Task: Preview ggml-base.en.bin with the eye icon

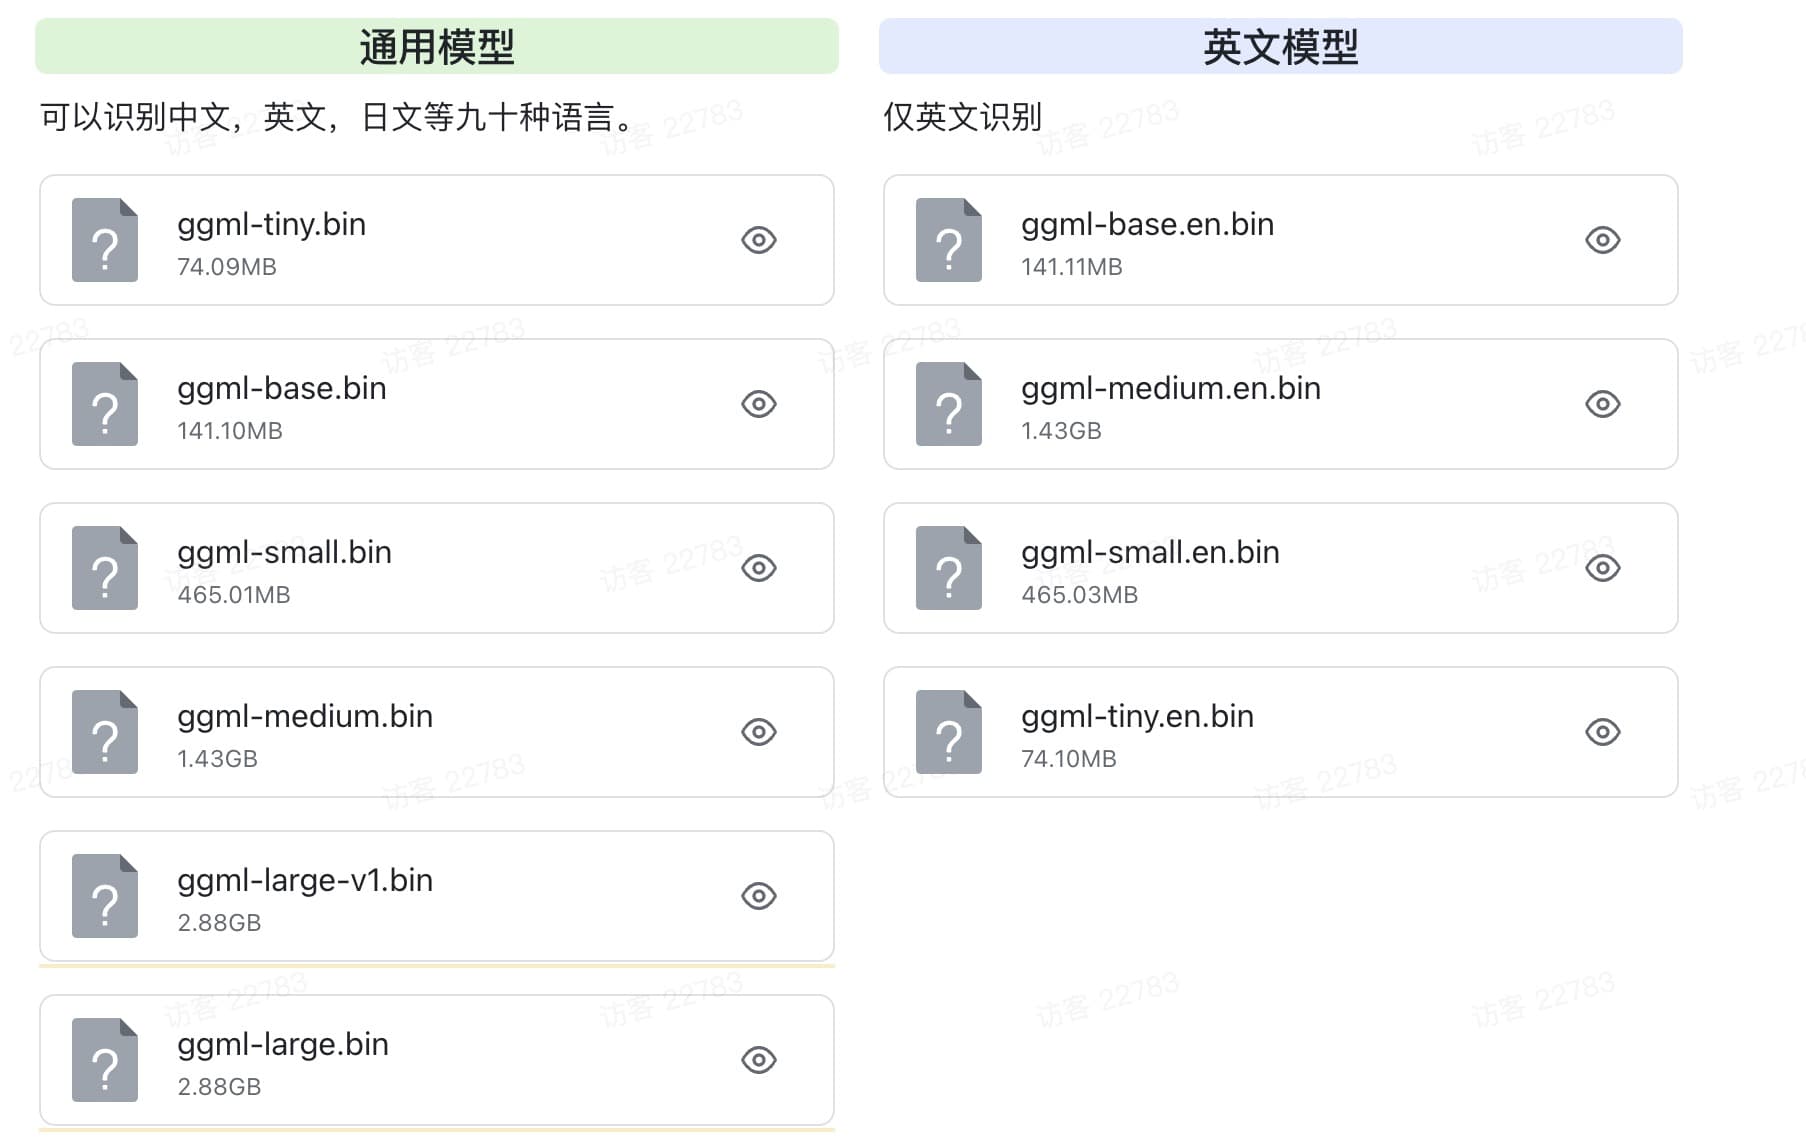Action: pyautogui.click(x=1603, y=240)
